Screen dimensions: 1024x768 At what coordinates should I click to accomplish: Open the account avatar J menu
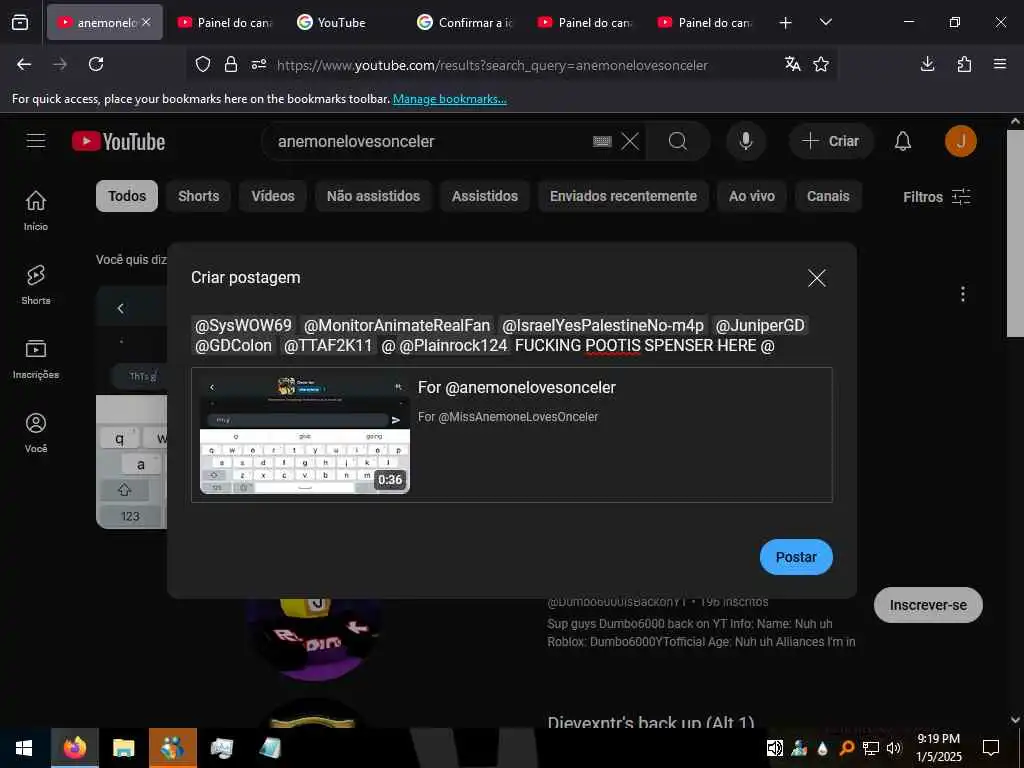click(x=961, y=141)
